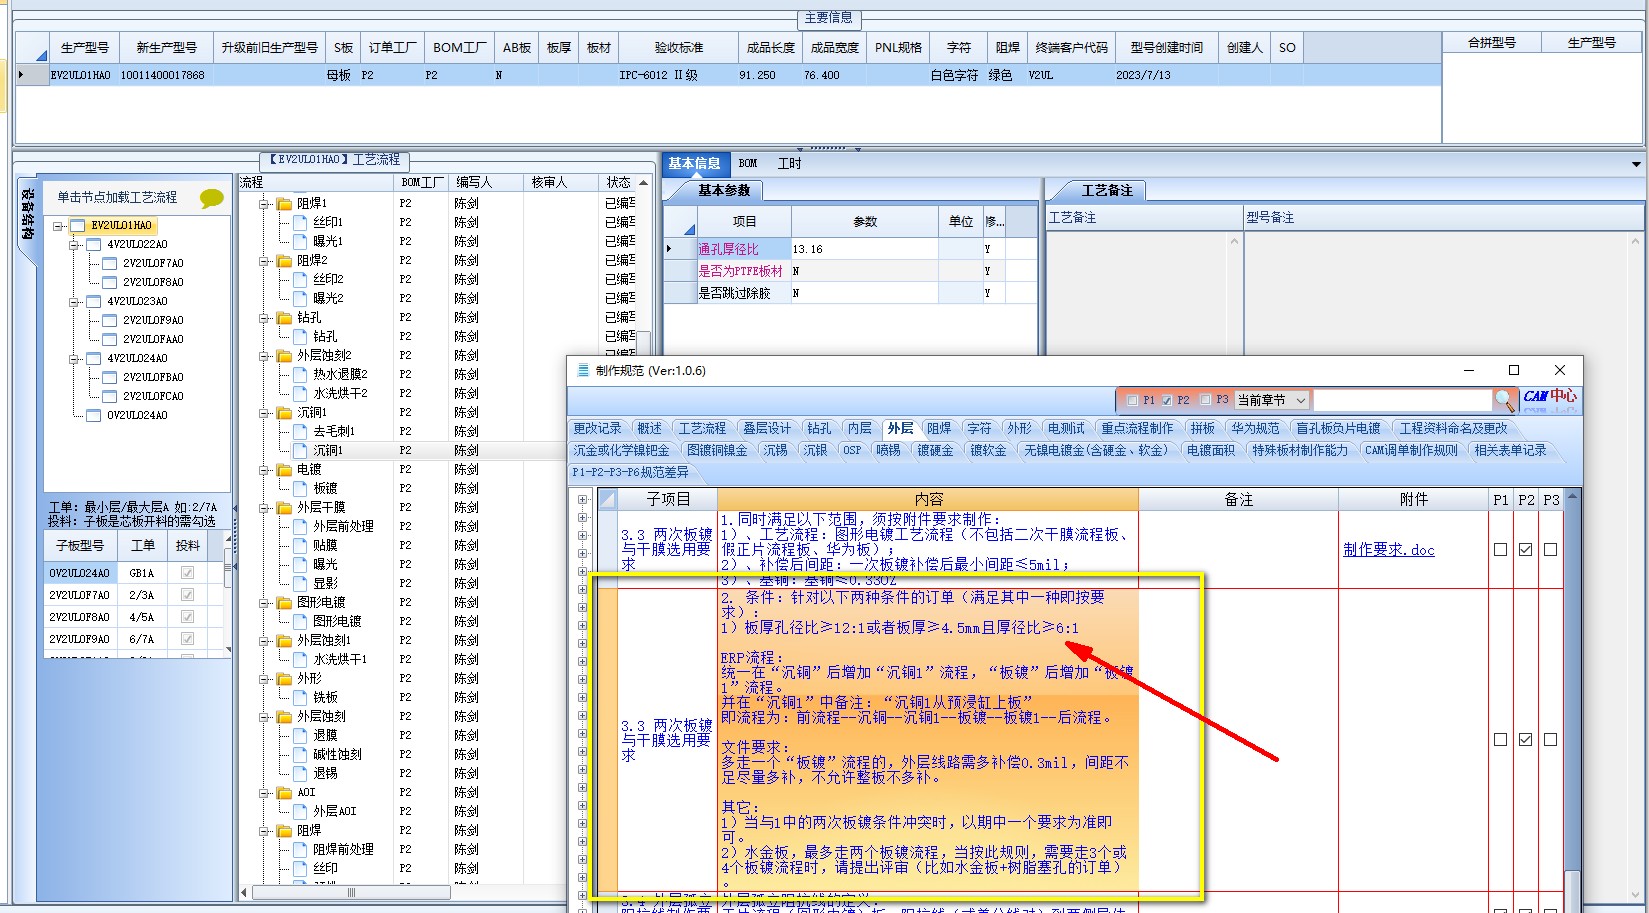Click the 电镀 folder icon
Viewport: 1649px width, 913px height.
point(284,469)
